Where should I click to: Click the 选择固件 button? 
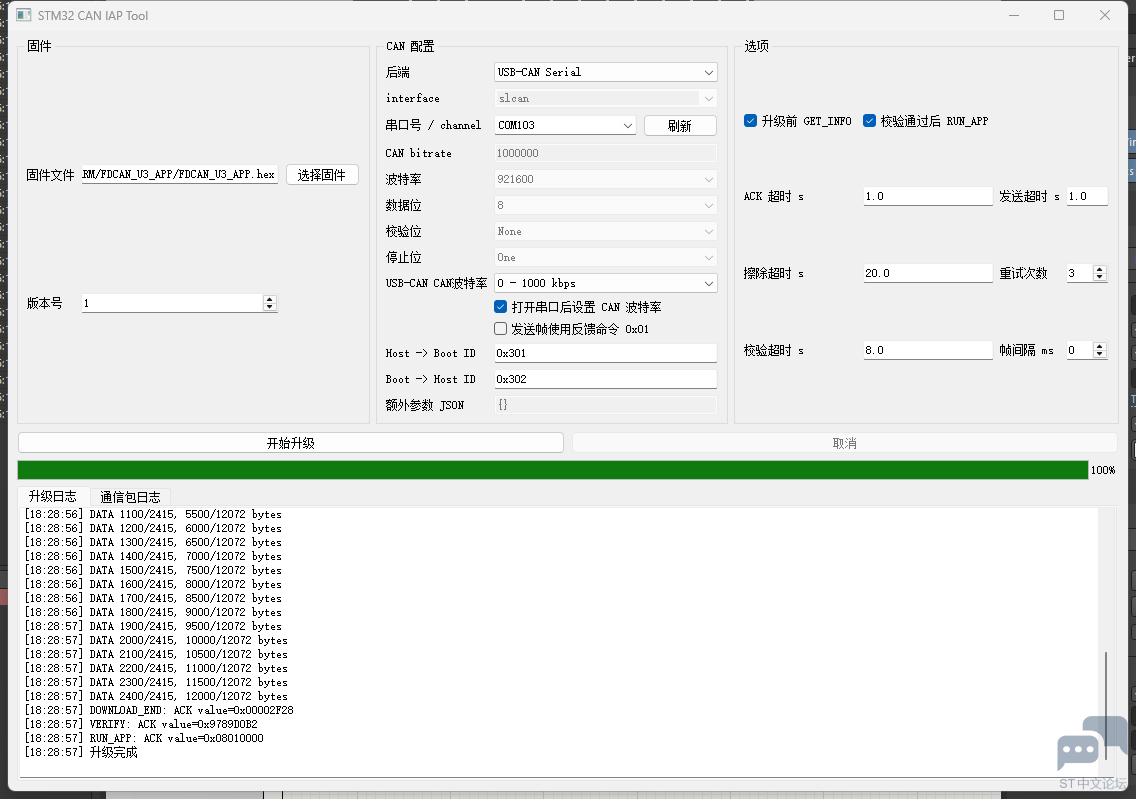pos(322,175)
